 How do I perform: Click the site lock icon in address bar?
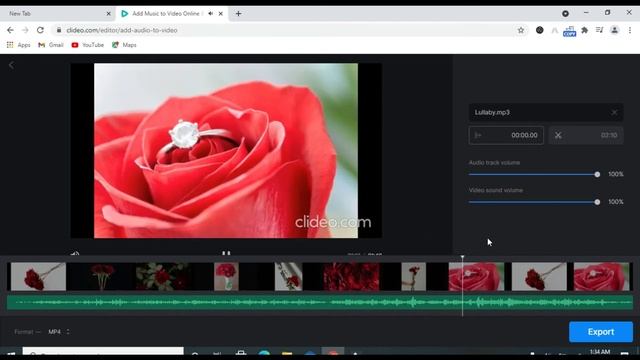tap(59, 30)
